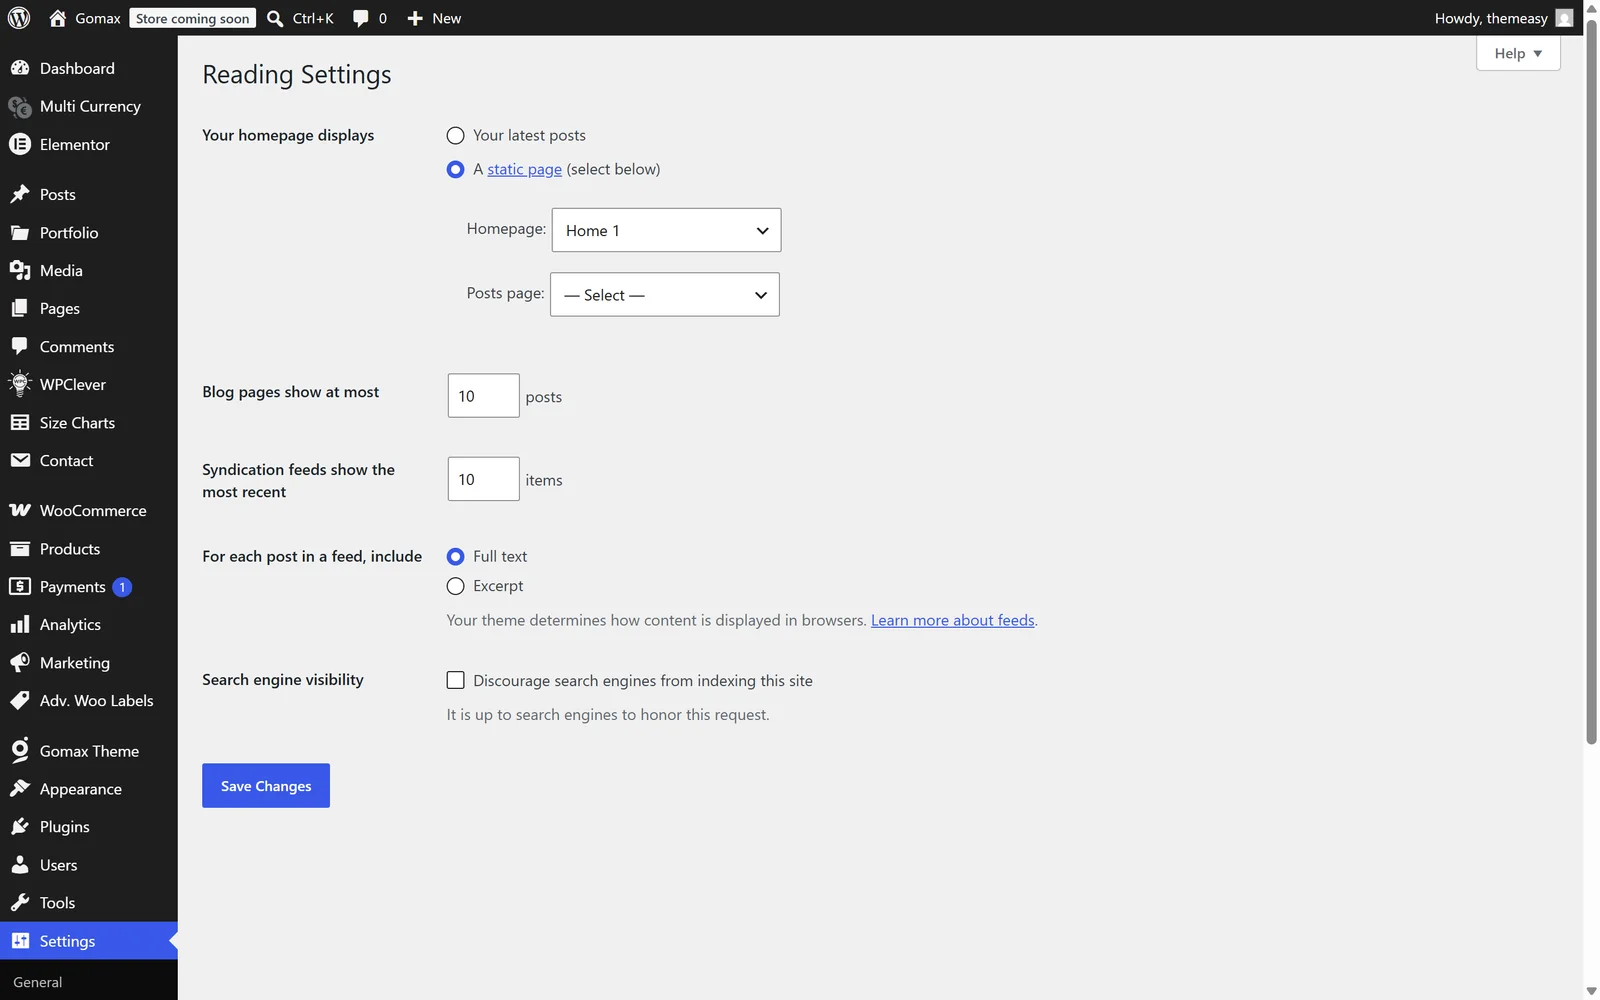Open the General settings submenu item
The image size is (1600, 1000).
pyautogui.click(x=38, y=982)
